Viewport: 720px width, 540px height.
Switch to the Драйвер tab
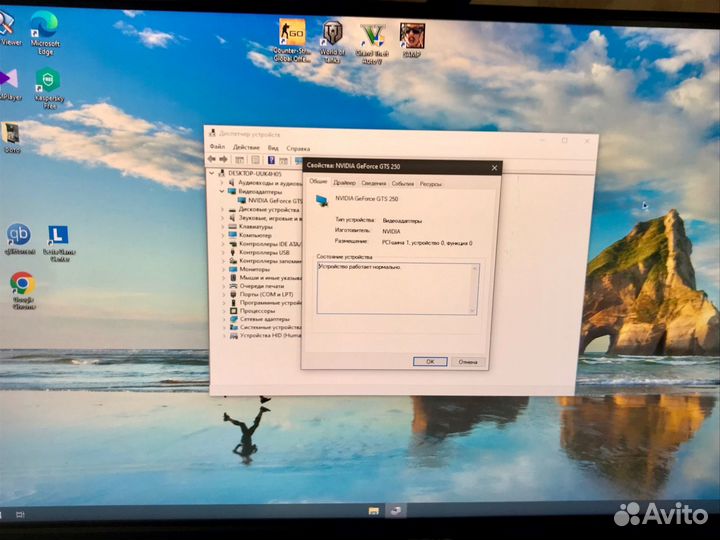[345, 183]
